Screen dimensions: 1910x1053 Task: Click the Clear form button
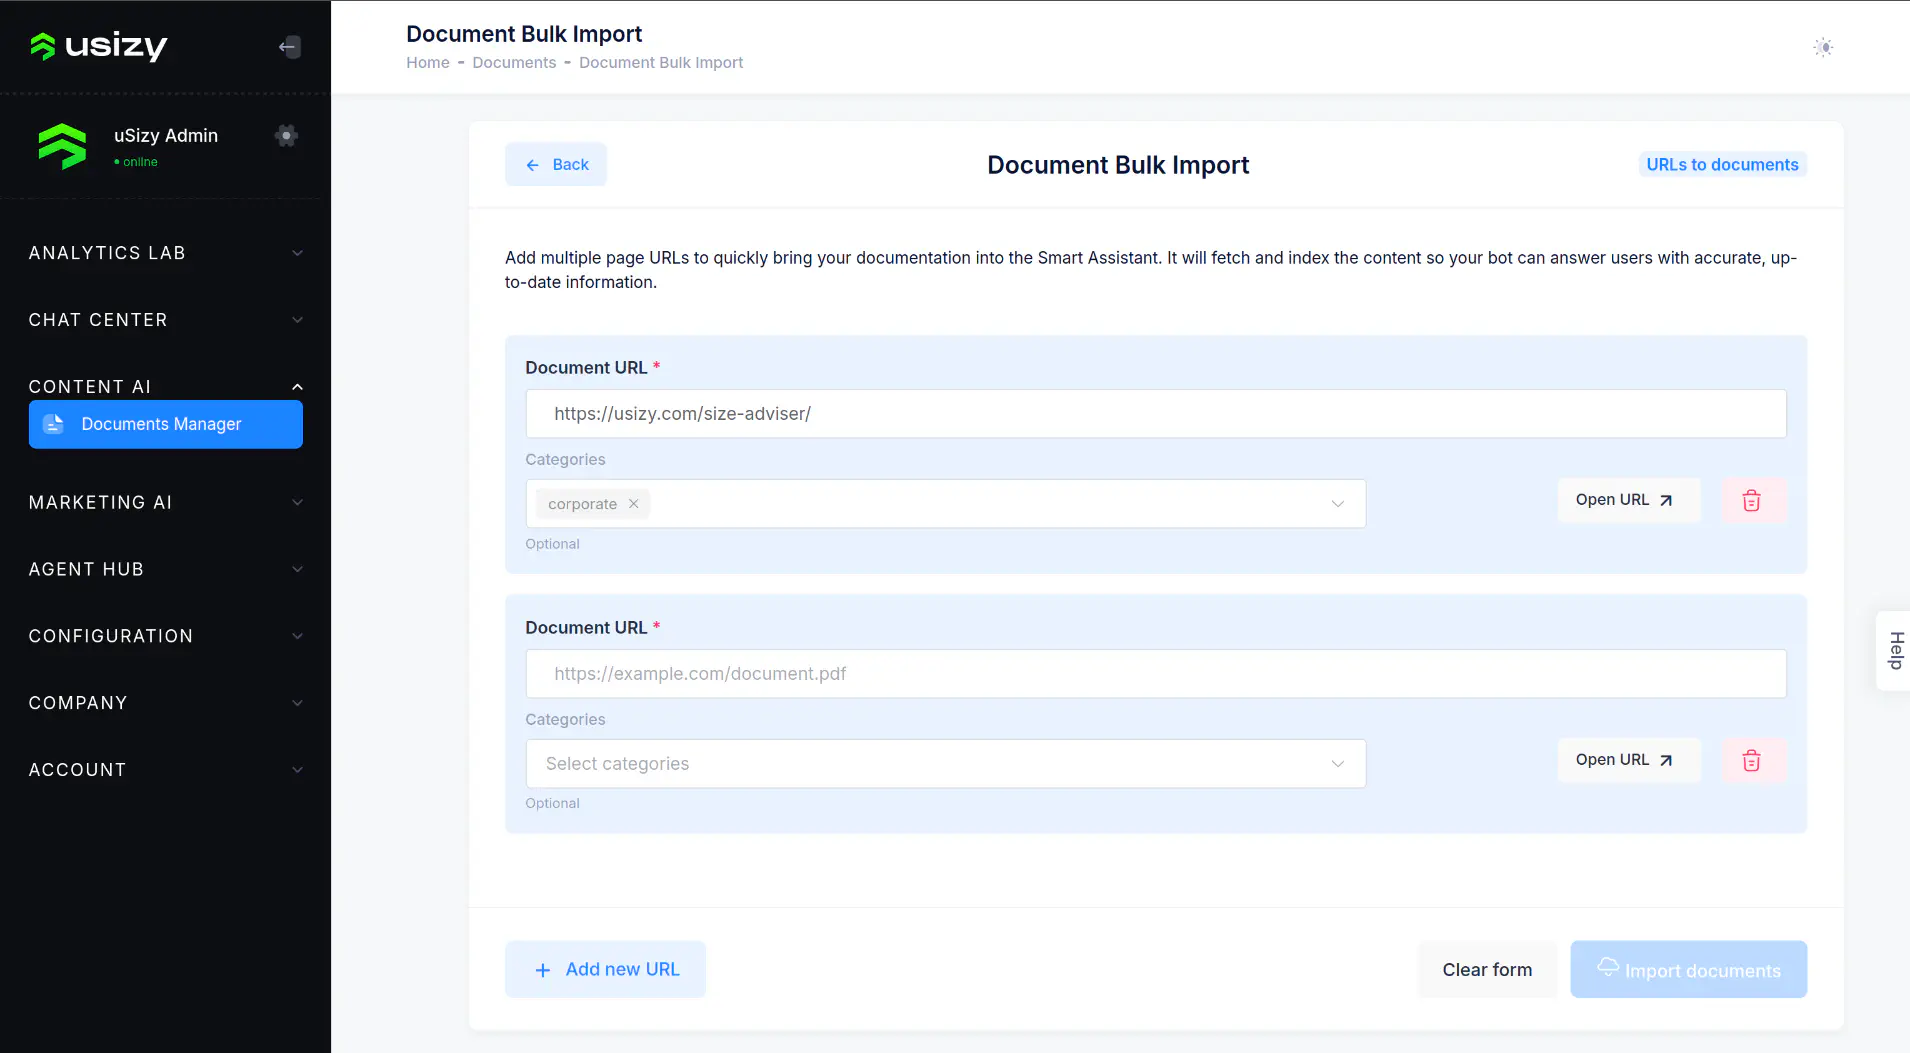(x=1486, y=969)
